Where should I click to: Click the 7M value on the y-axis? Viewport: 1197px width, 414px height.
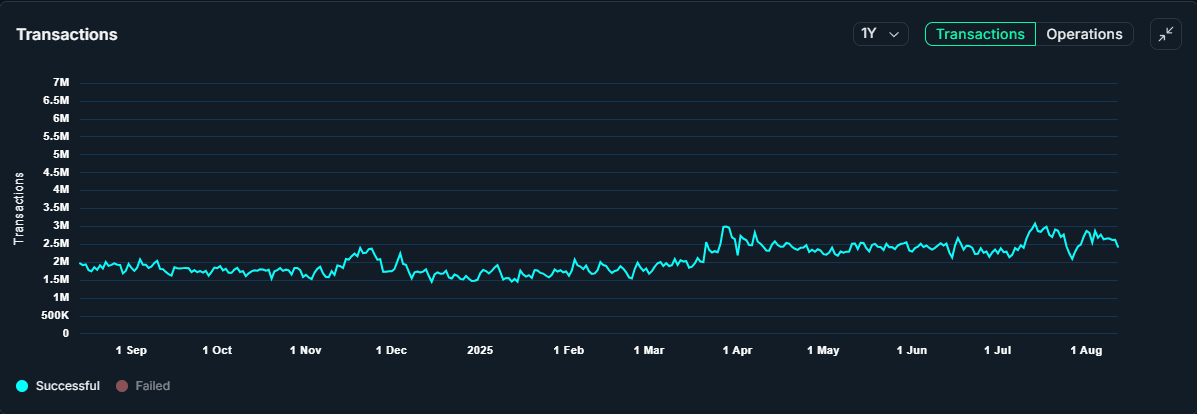[x=60, y=82]
